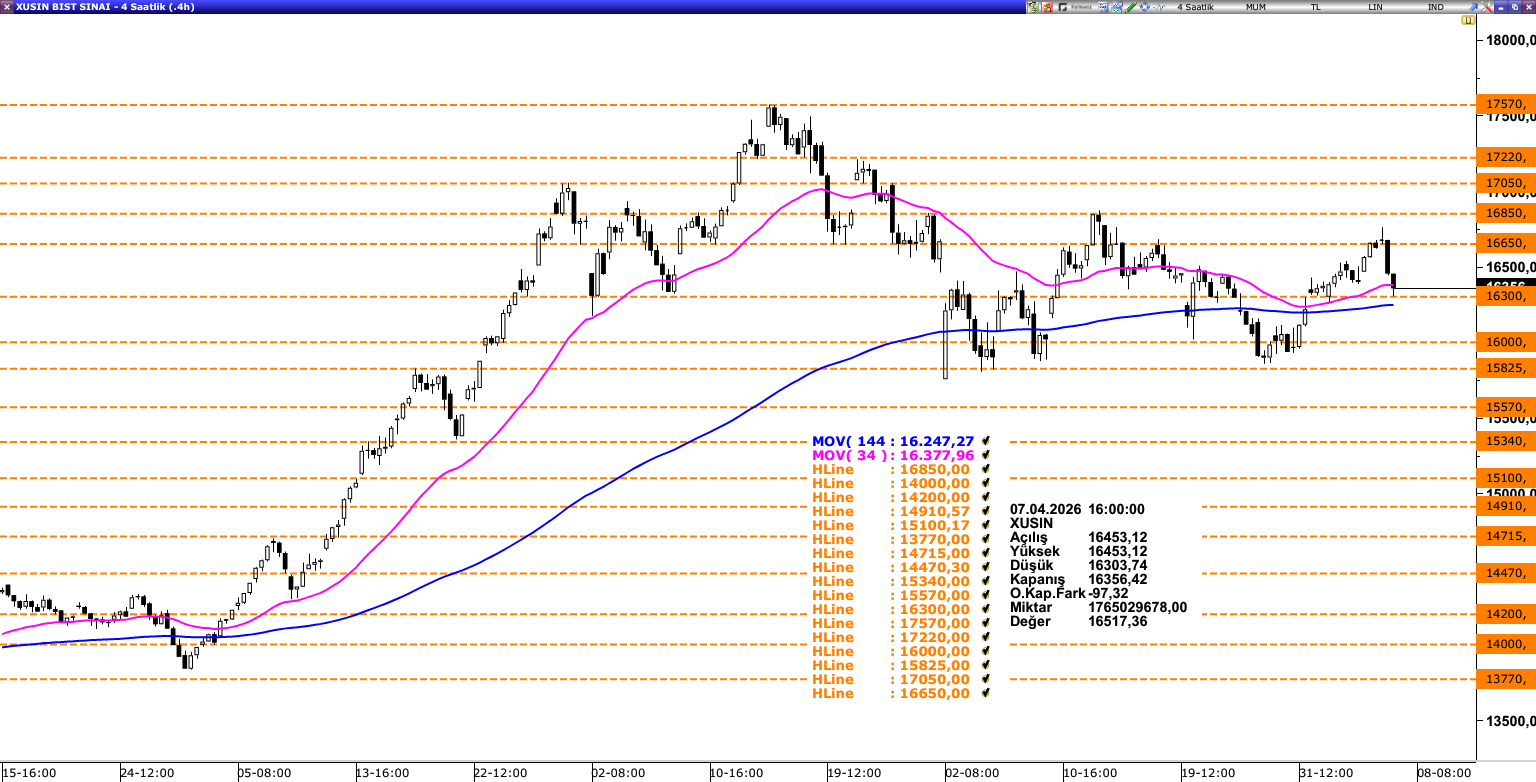Open the blue list template icon
The width and height of the screenshot is (1536, 782).
[1103, 7]
